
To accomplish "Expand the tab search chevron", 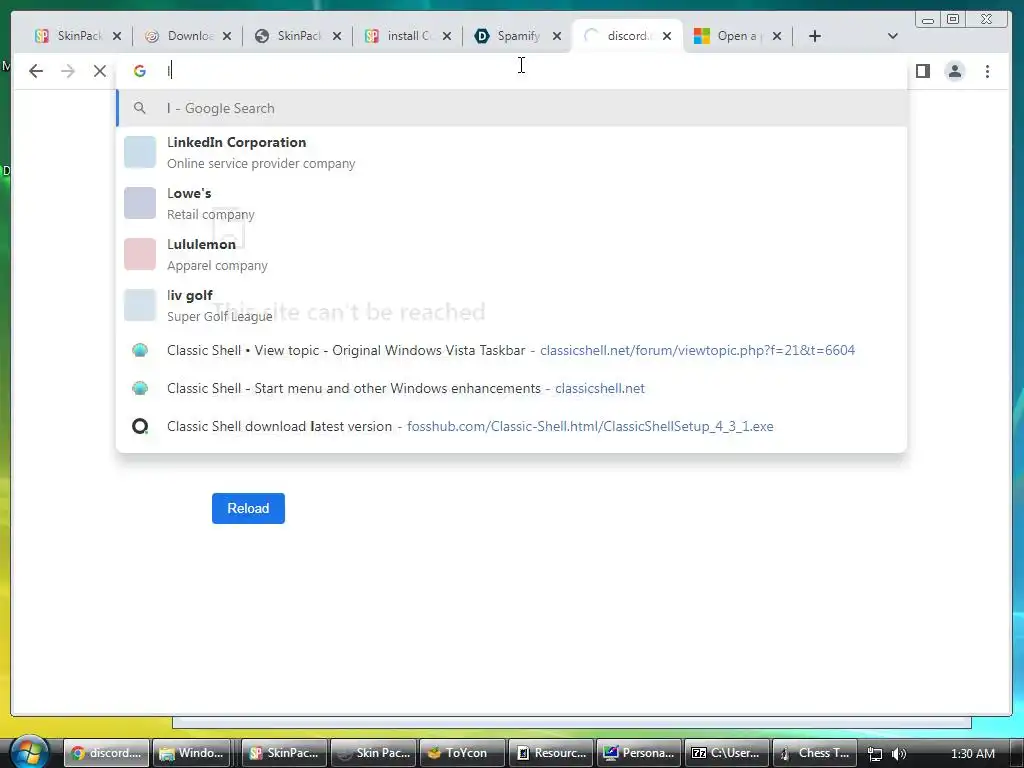I will [x=893, y=36].
